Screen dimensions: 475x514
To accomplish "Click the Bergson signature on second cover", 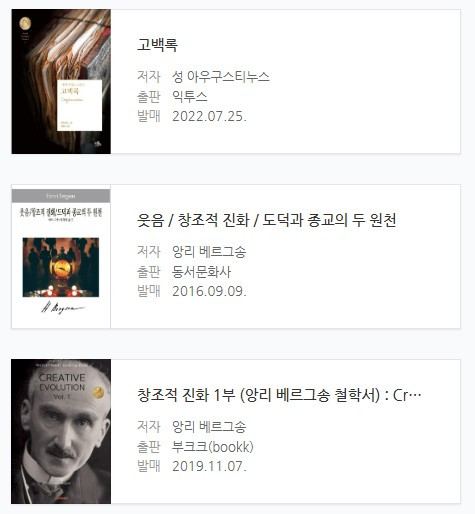I will 63,308.
